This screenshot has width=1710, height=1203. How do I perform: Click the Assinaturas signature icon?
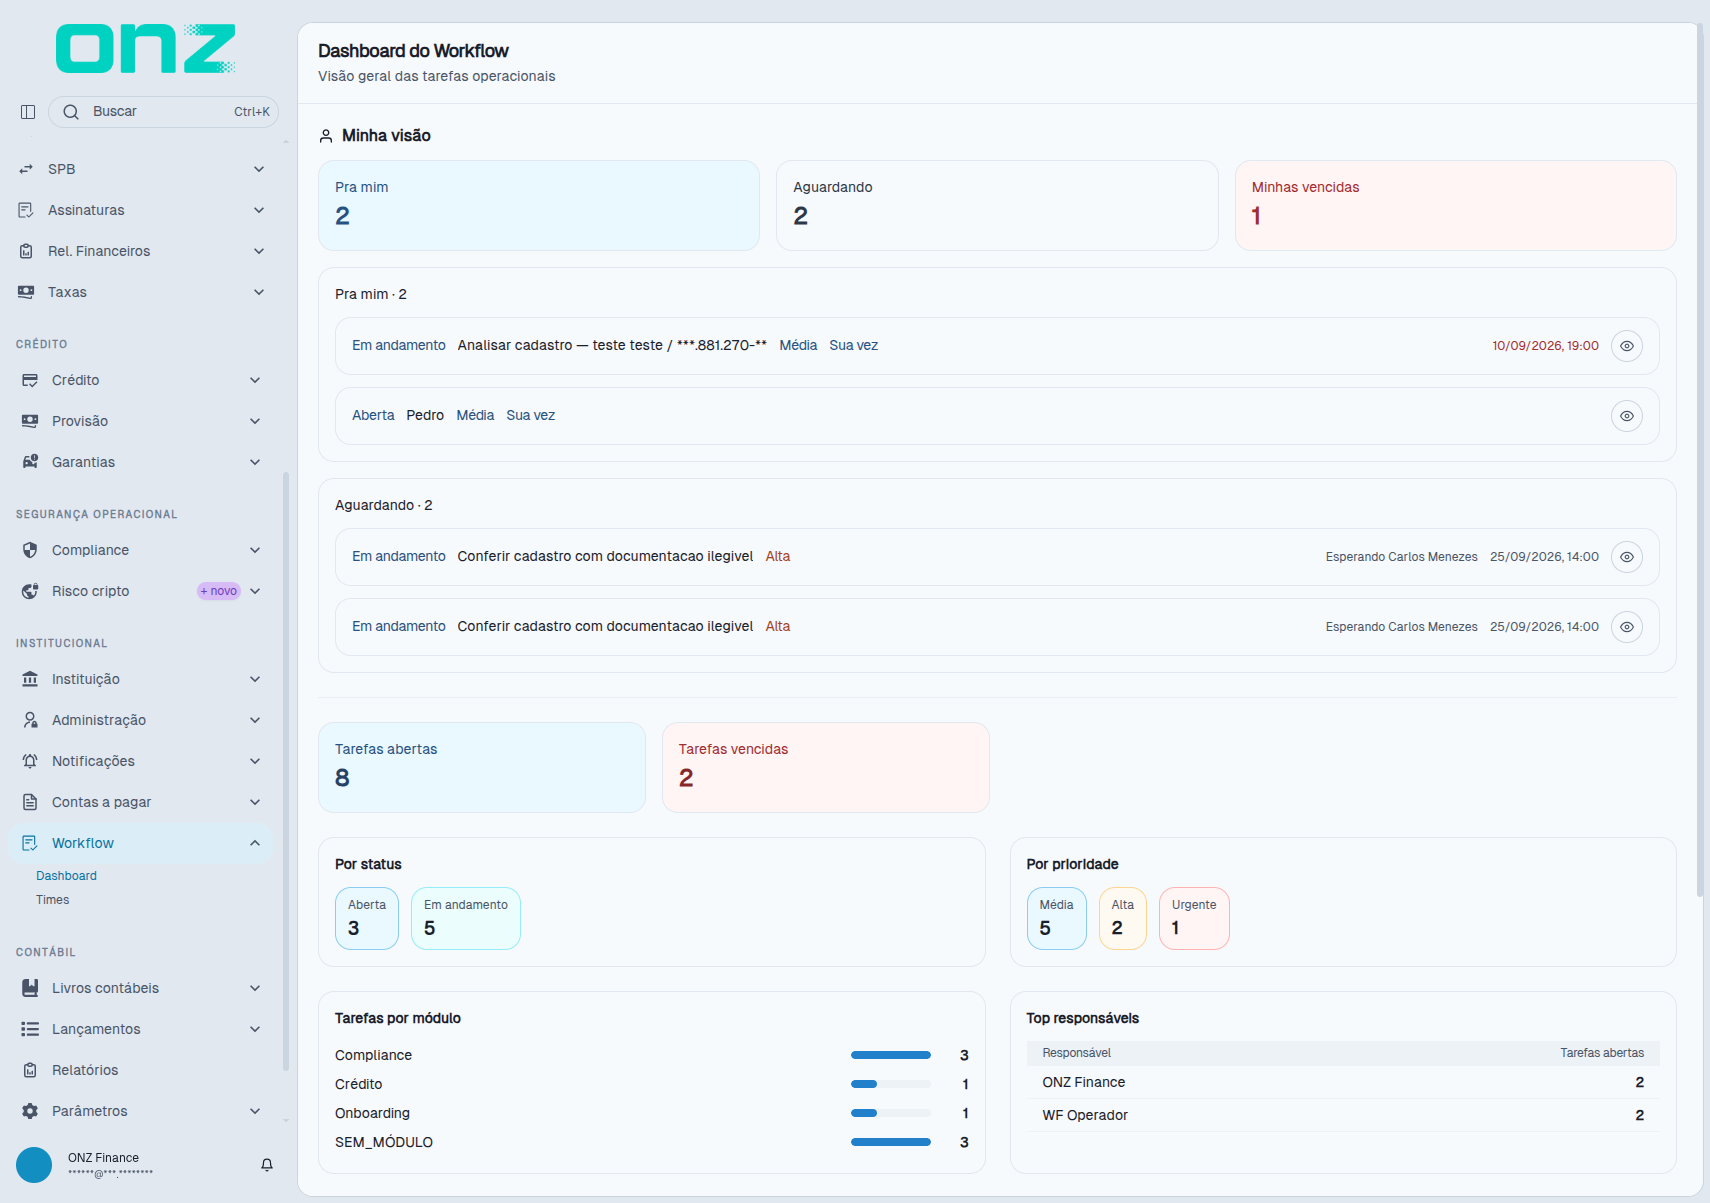point(26,210)
